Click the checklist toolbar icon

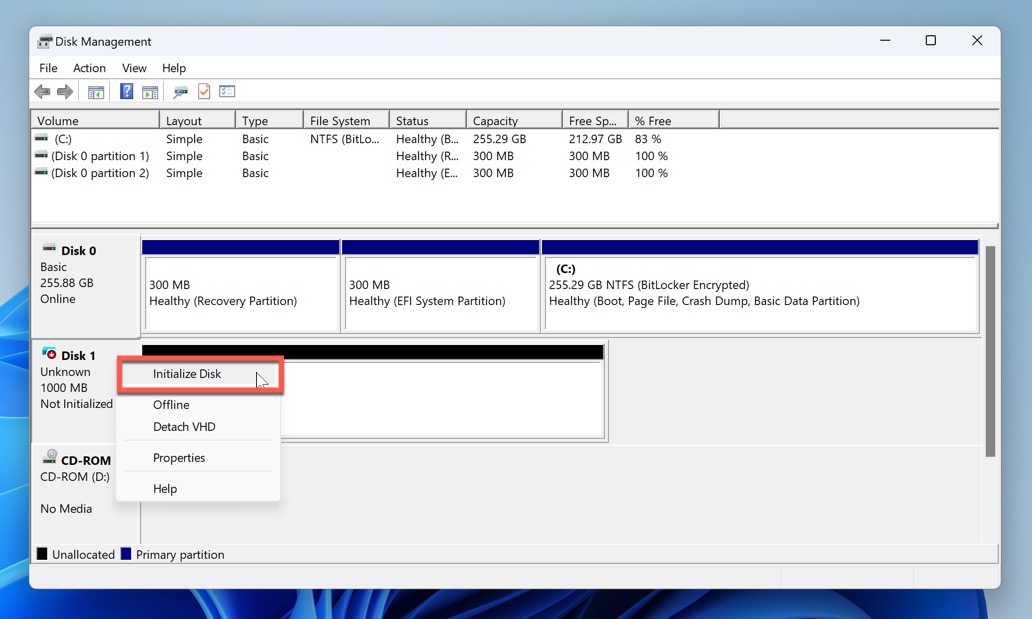coord(227,91)
